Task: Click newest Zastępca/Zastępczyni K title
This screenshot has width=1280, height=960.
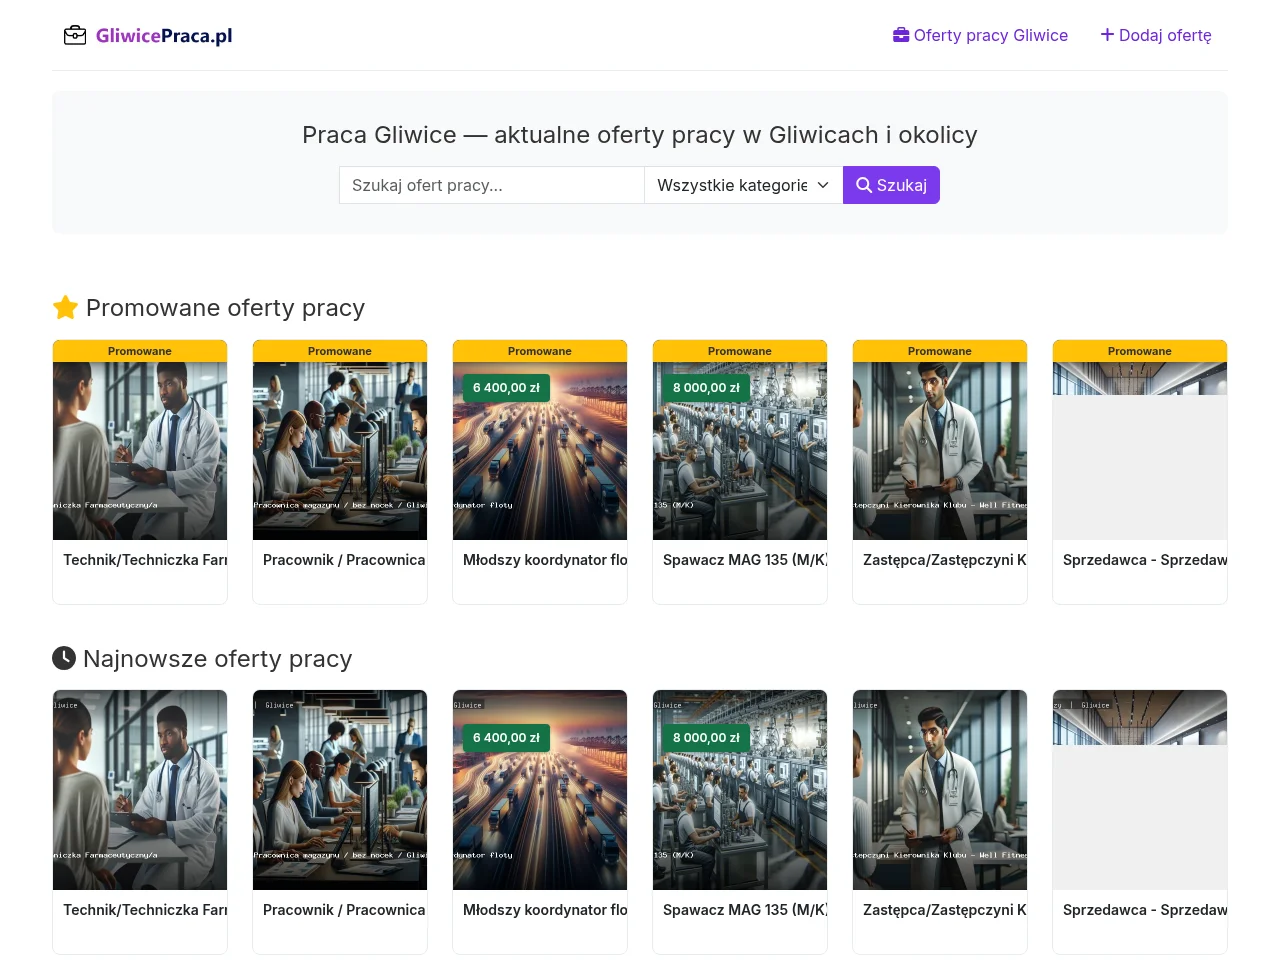Action: 945,910
